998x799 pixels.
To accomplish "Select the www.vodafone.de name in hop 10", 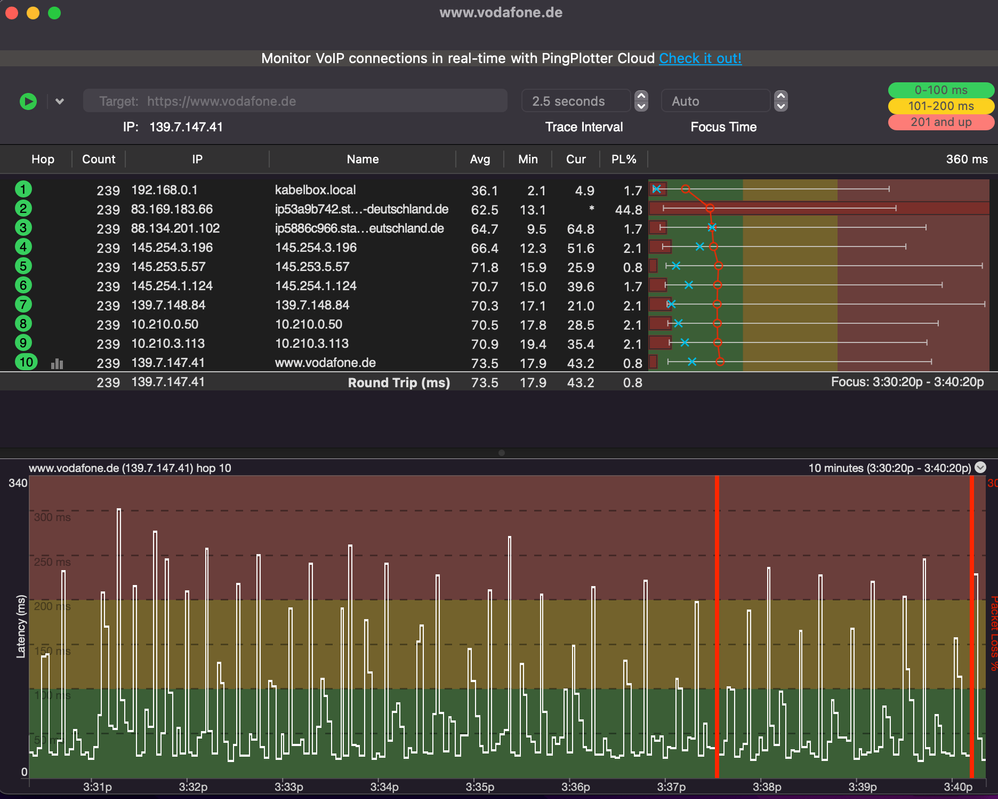I will 325,362.
